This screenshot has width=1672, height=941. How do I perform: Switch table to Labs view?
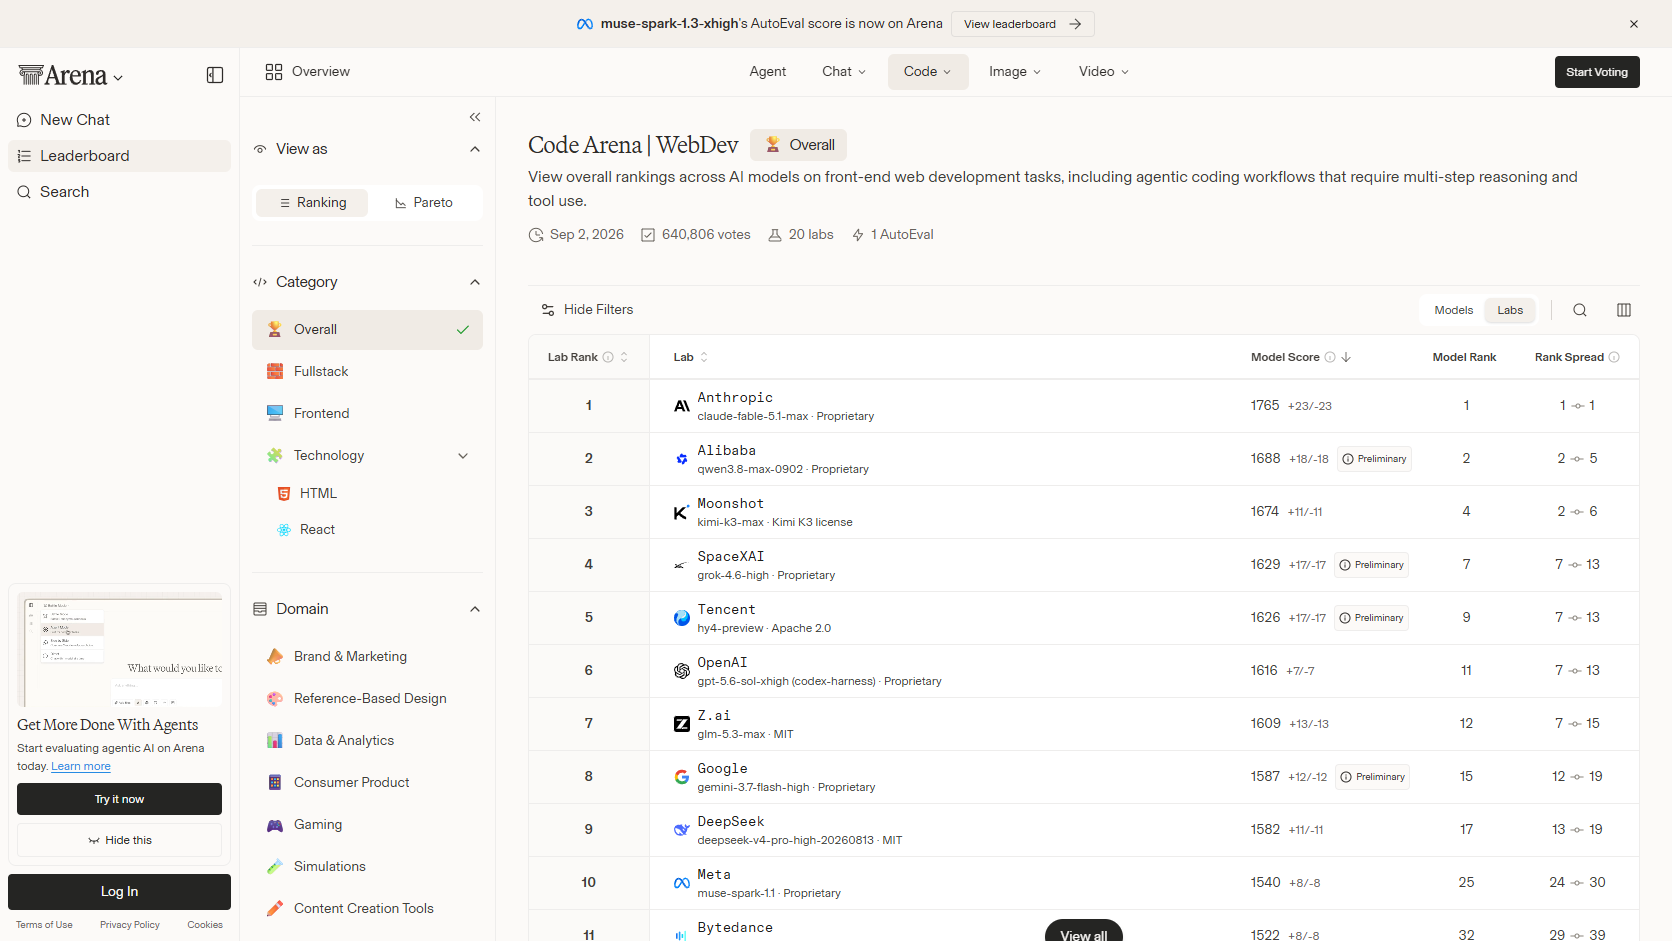point(1510,310)
